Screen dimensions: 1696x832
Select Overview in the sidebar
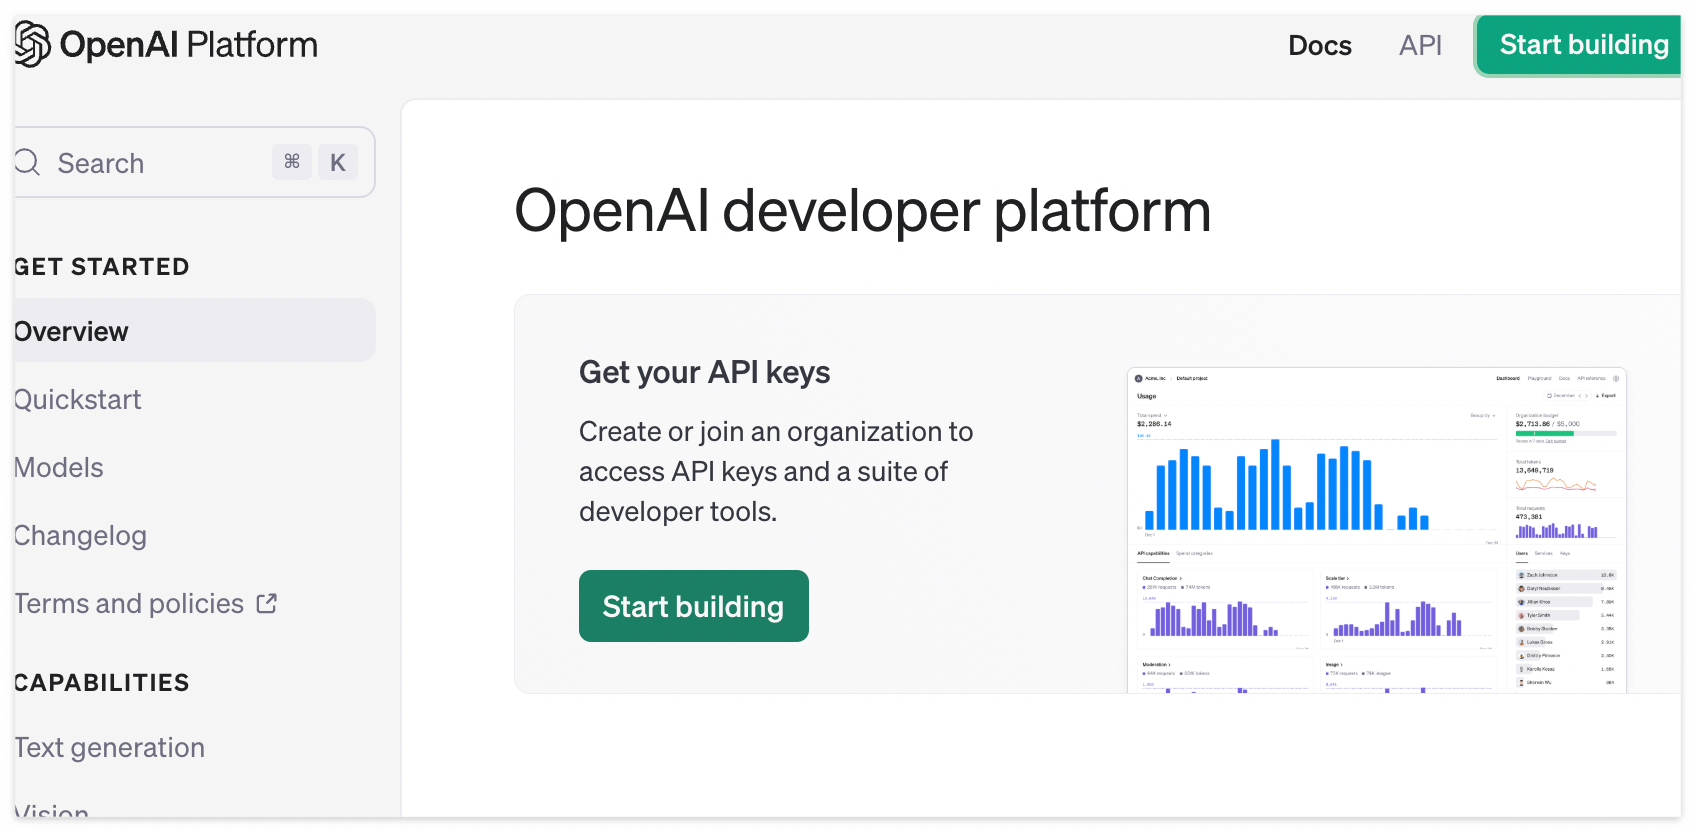tap(194, 331)
